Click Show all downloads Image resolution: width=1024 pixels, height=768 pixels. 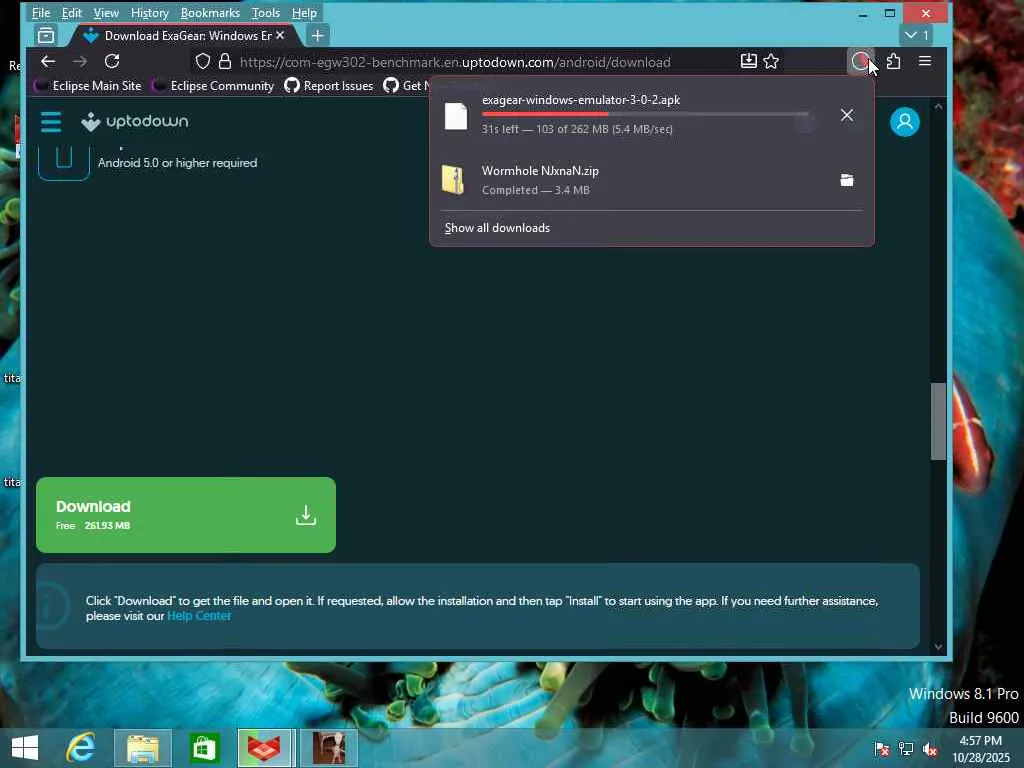(x=497, y=228)
